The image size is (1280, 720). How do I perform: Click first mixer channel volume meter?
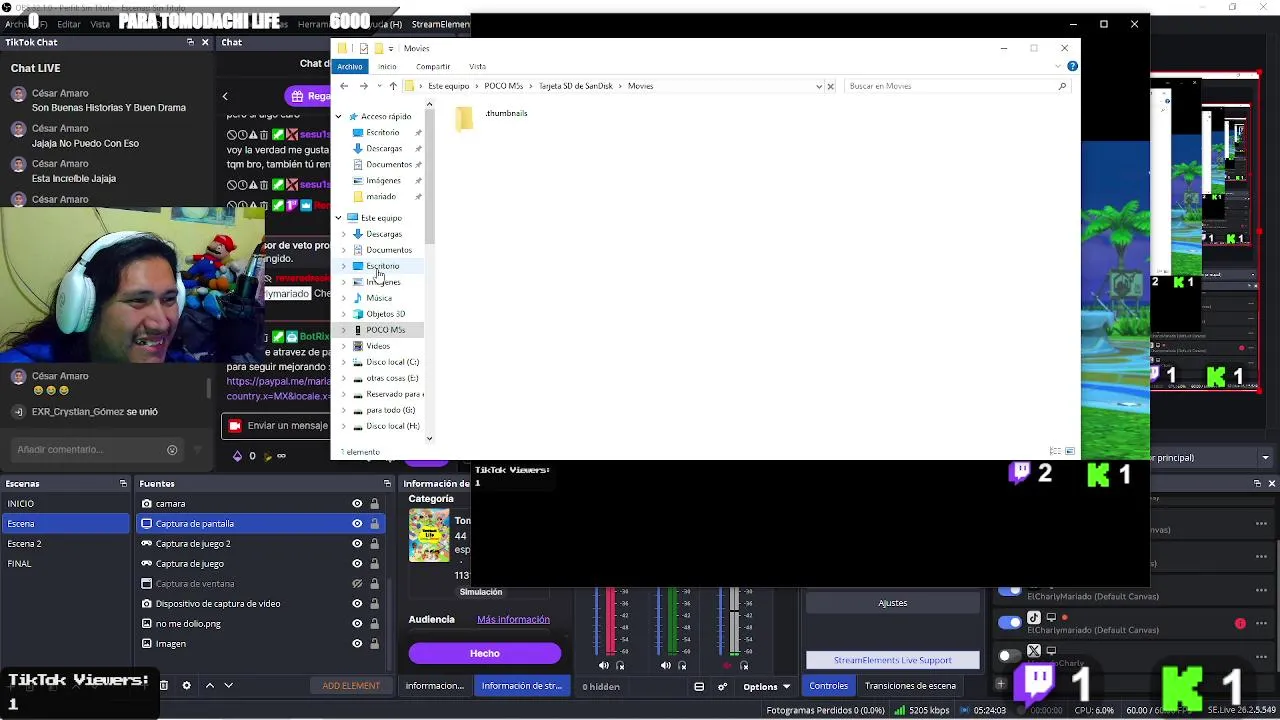pos(609,622)
